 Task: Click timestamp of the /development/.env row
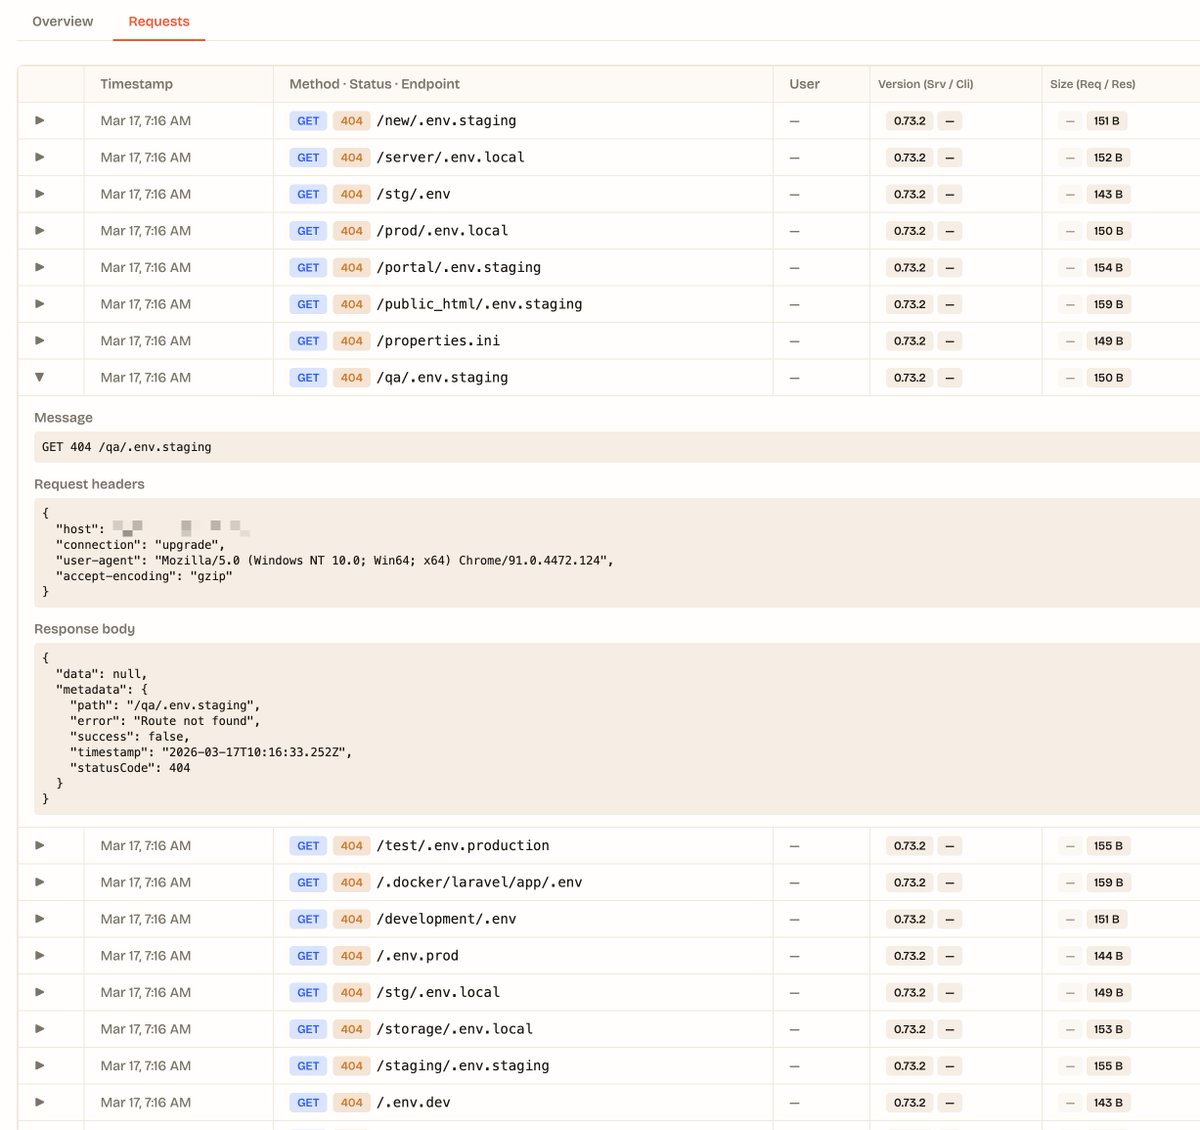(145, 919)
